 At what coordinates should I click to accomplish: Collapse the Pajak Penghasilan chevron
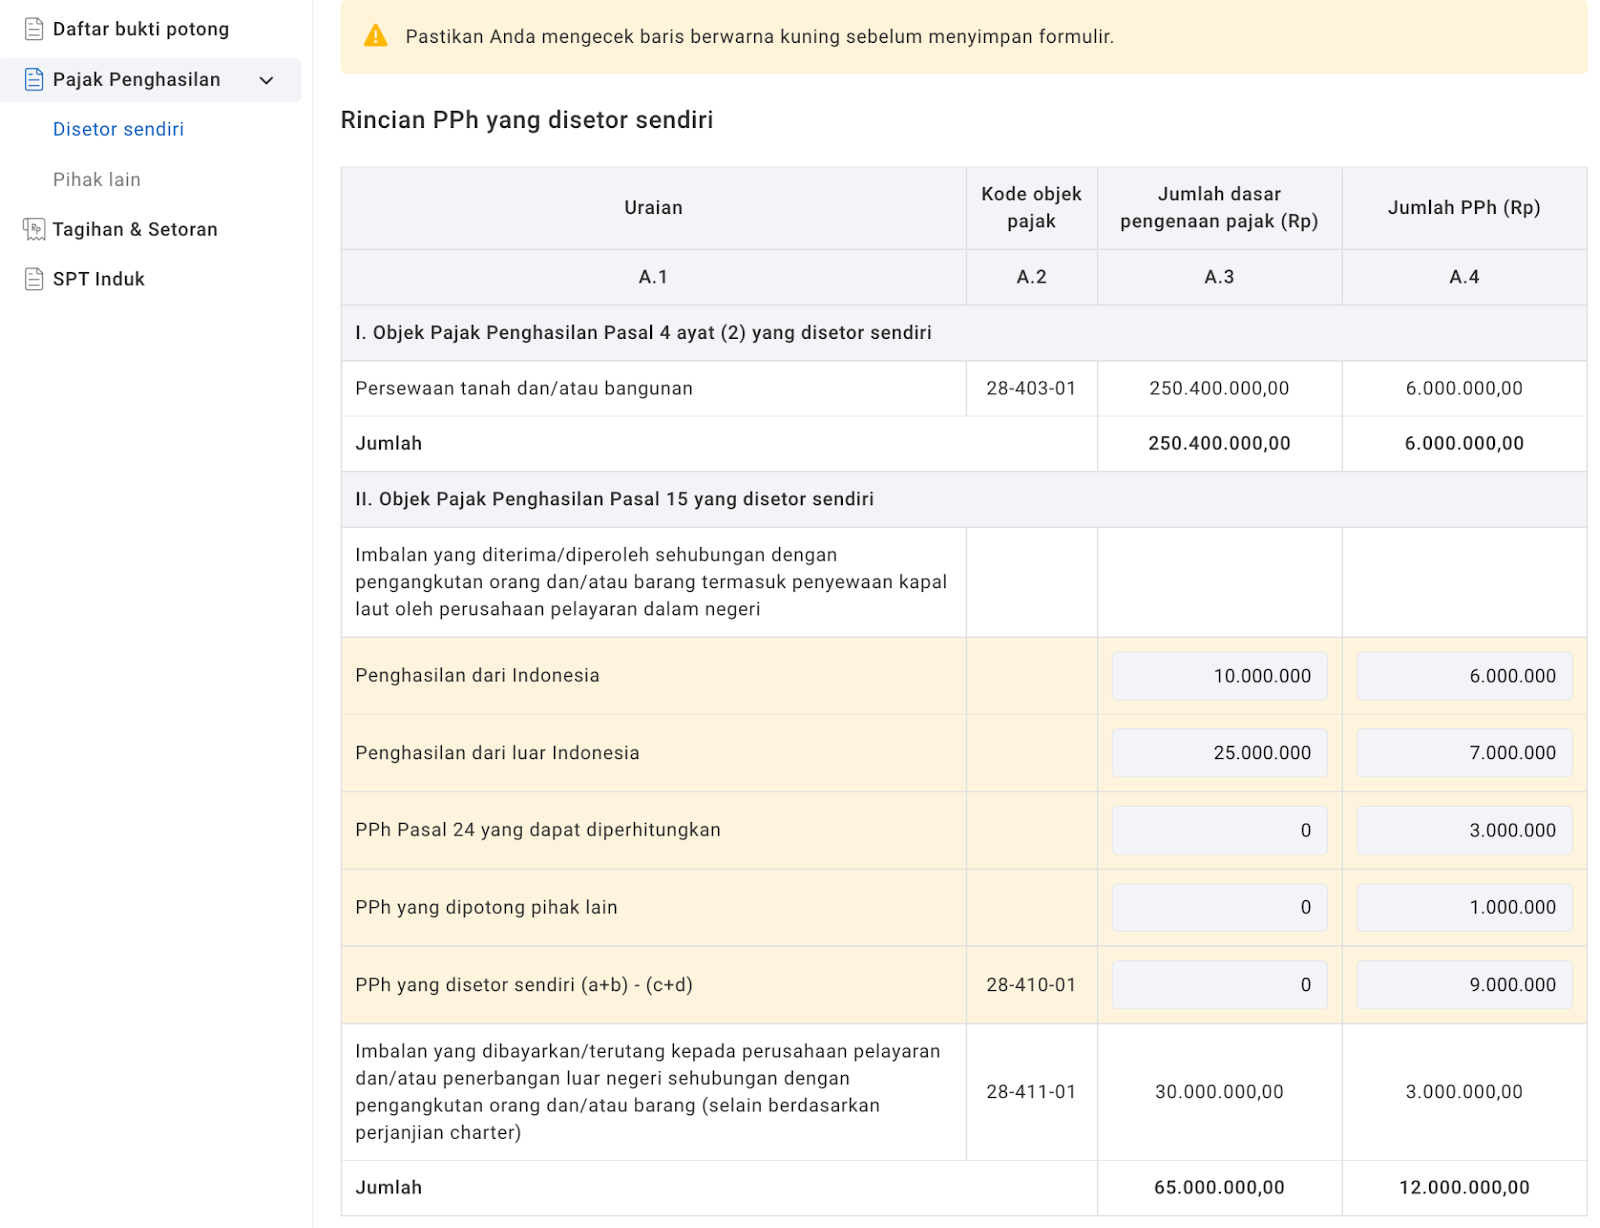pos(267,80)
